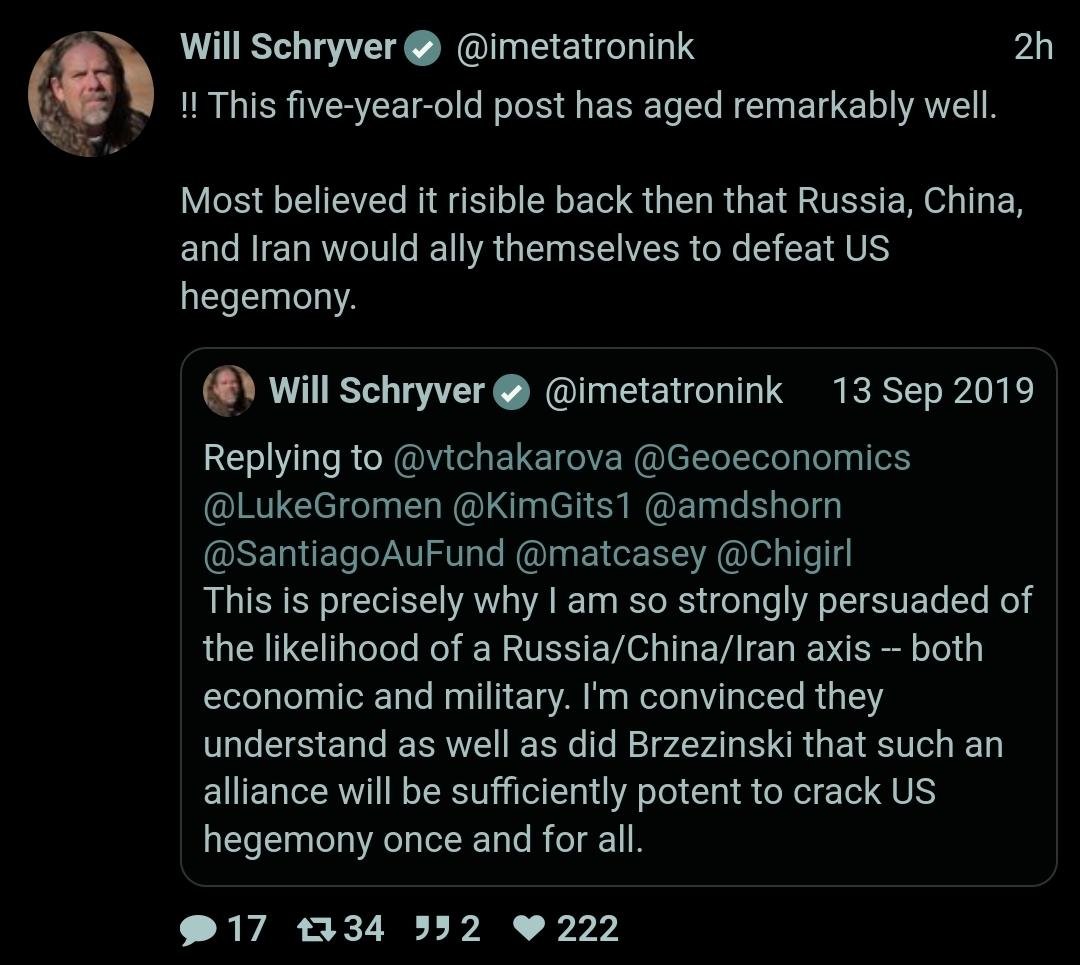Click verified badge in the quoted tweet
The image size is (1080, 965).
click(x=513, y=392)
